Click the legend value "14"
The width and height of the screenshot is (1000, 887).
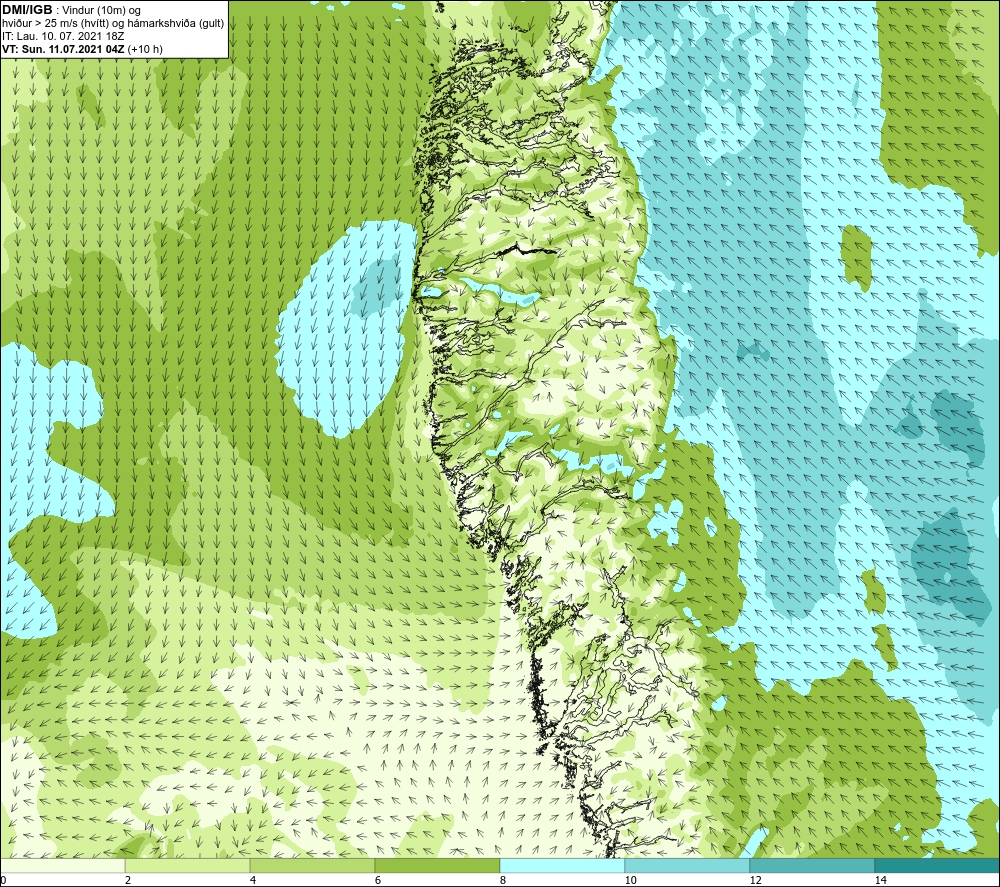(x=880, y=880)
